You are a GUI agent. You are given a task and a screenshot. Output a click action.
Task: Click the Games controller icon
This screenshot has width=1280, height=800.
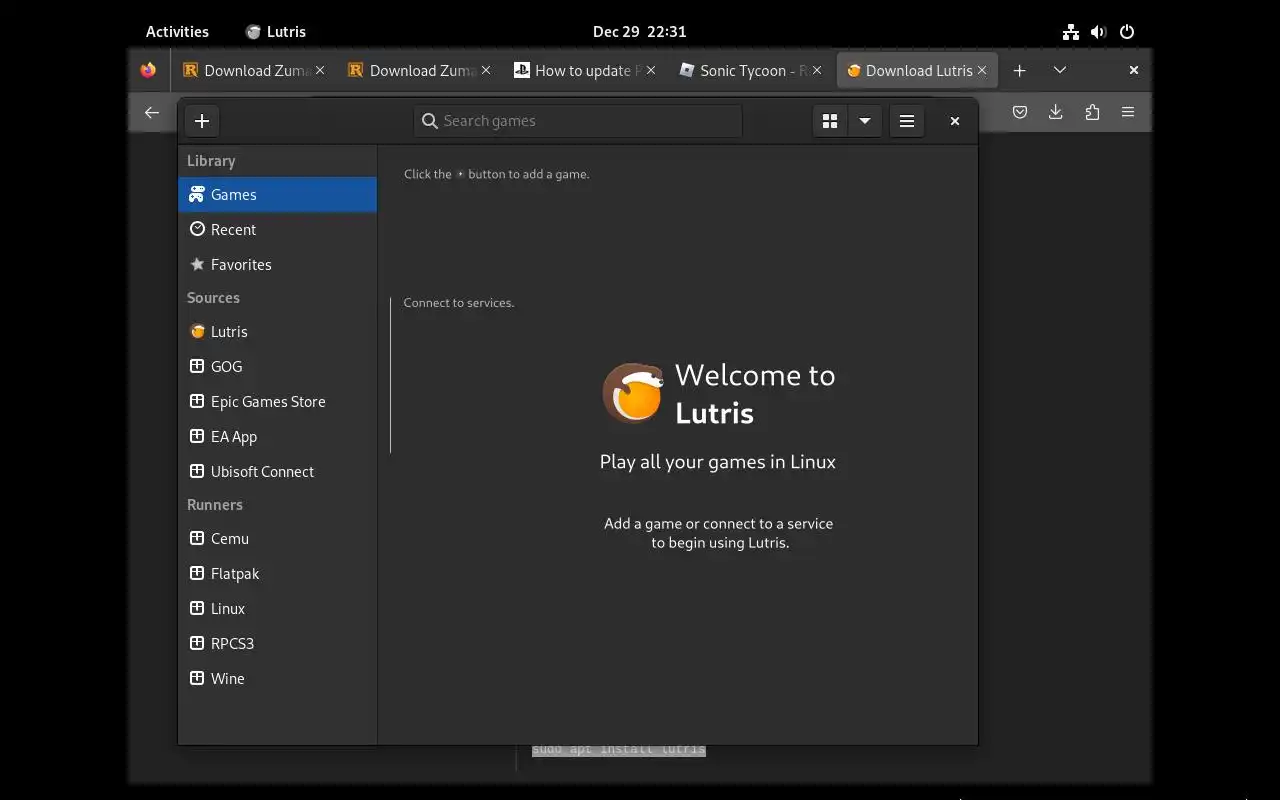click(197, 195)
